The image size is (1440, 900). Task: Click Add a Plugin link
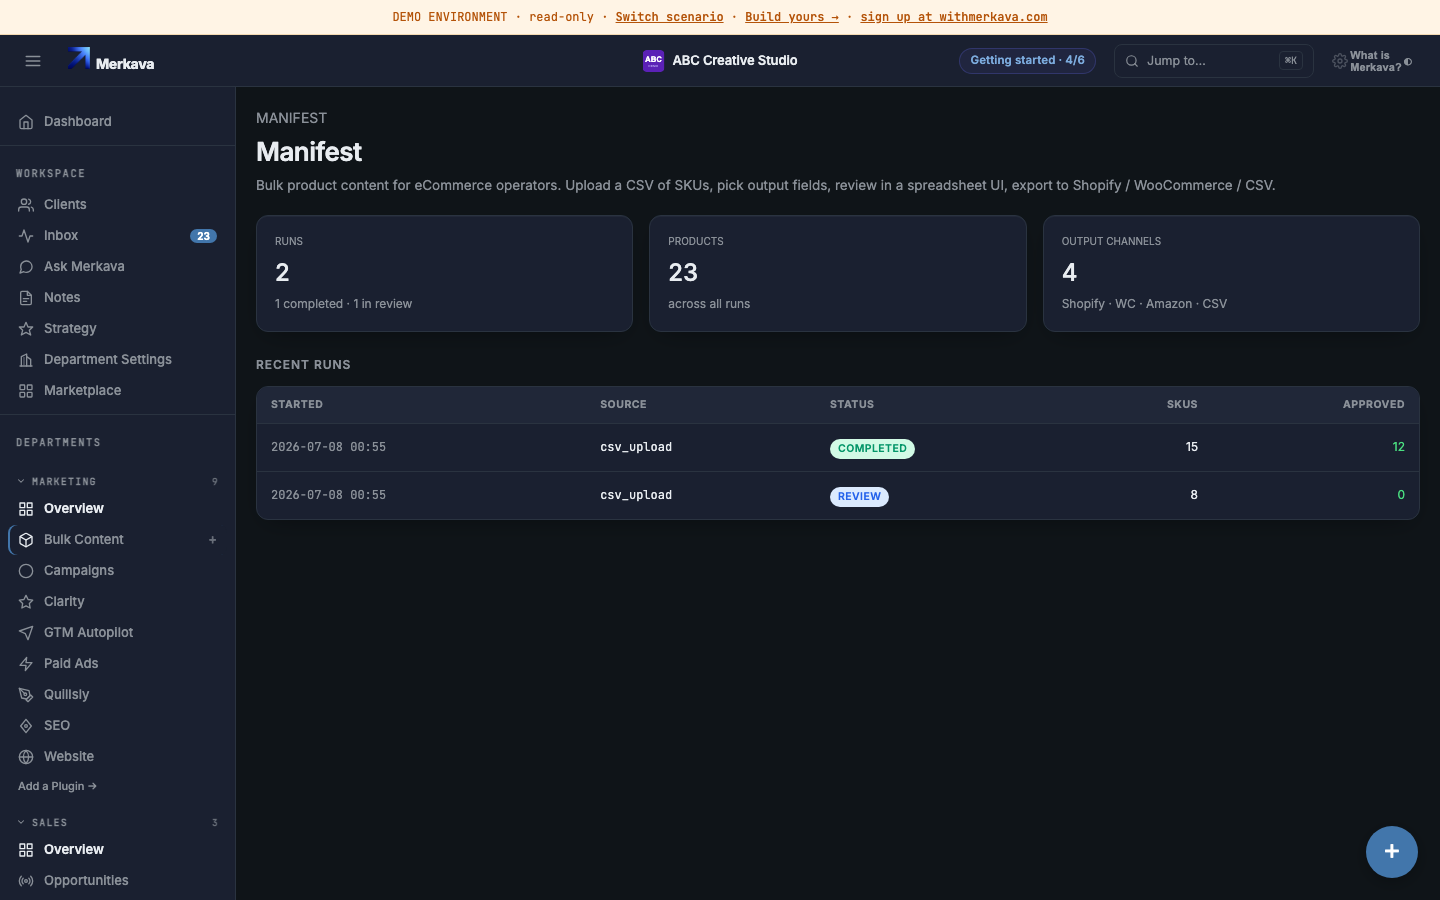tap(57, 786)
